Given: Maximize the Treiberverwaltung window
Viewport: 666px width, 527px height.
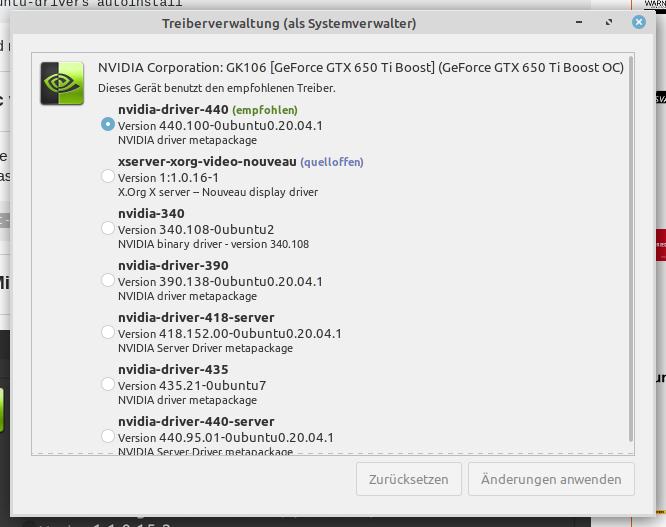Looking at the screenshot, I should pos(609,22).
